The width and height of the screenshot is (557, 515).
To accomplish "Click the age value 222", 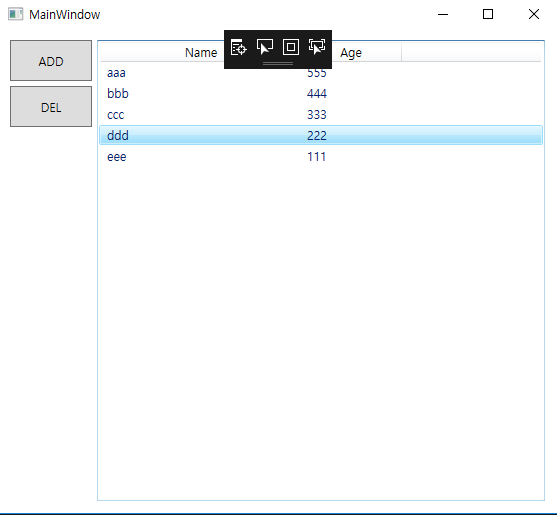I will pyautogui.click(x=317, y=136).
